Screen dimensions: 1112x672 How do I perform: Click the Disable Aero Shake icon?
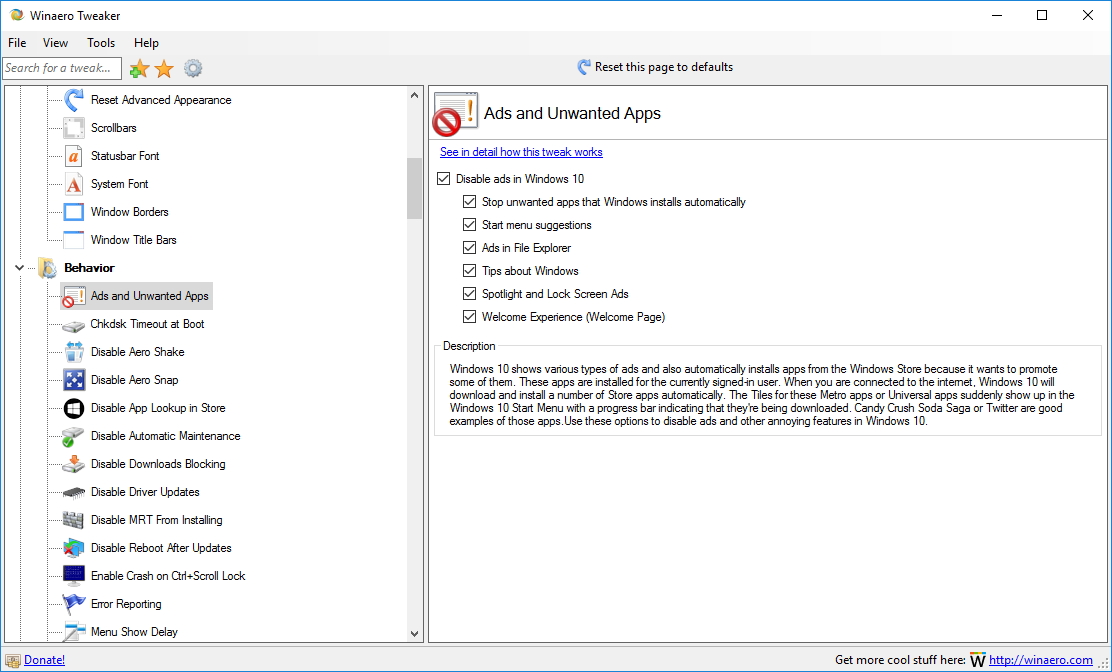click(x=74, y=352)
